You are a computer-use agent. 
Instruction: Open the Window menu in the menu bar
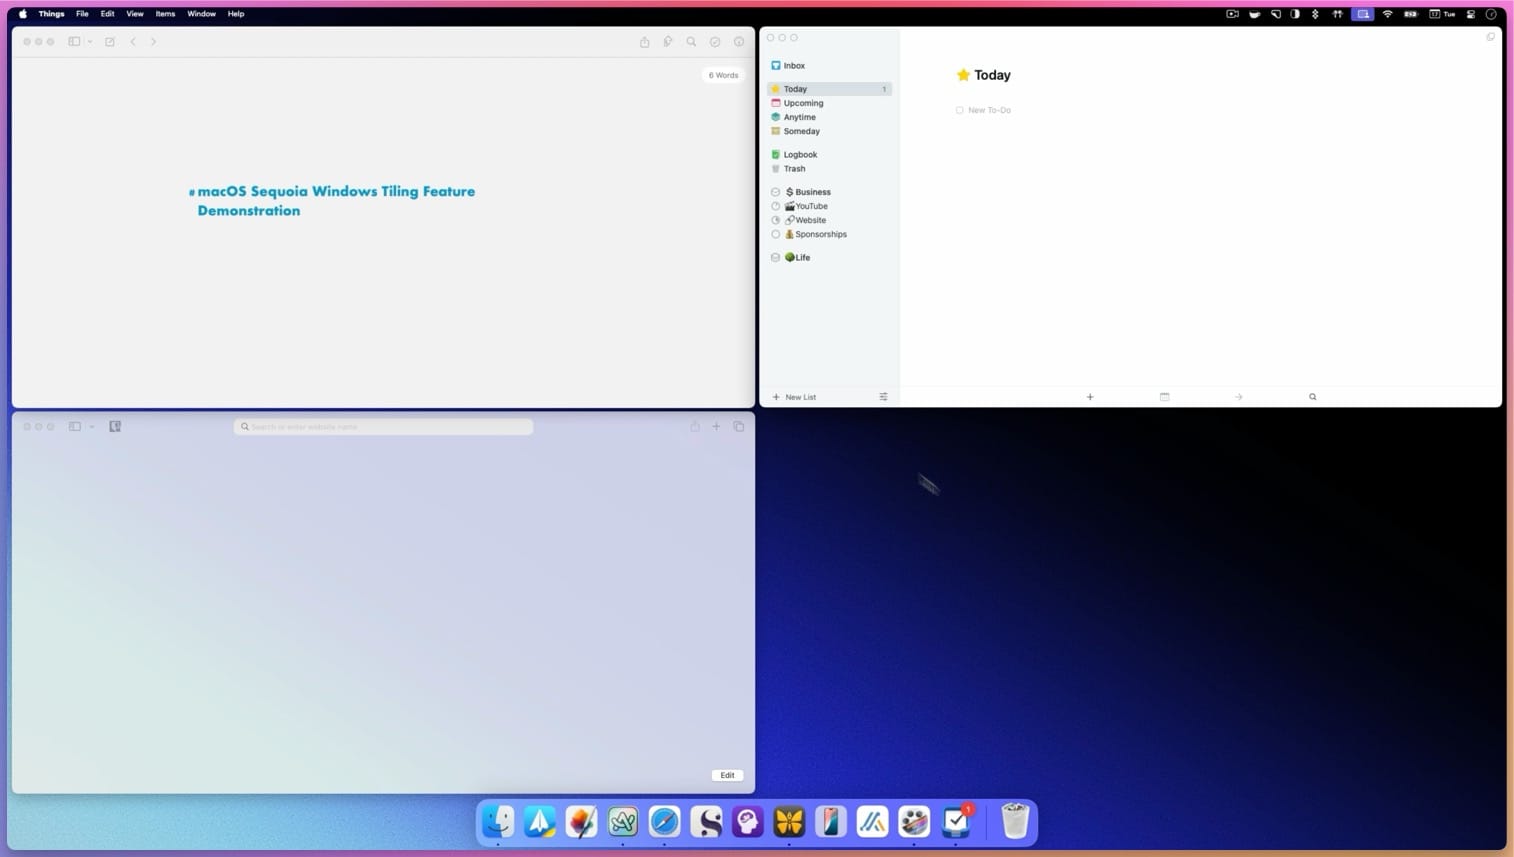coord(201,14)
